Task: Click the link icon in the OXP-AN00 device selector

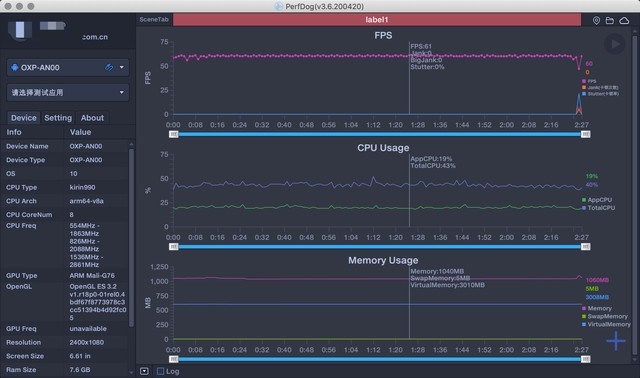Action: click(109, 67)
